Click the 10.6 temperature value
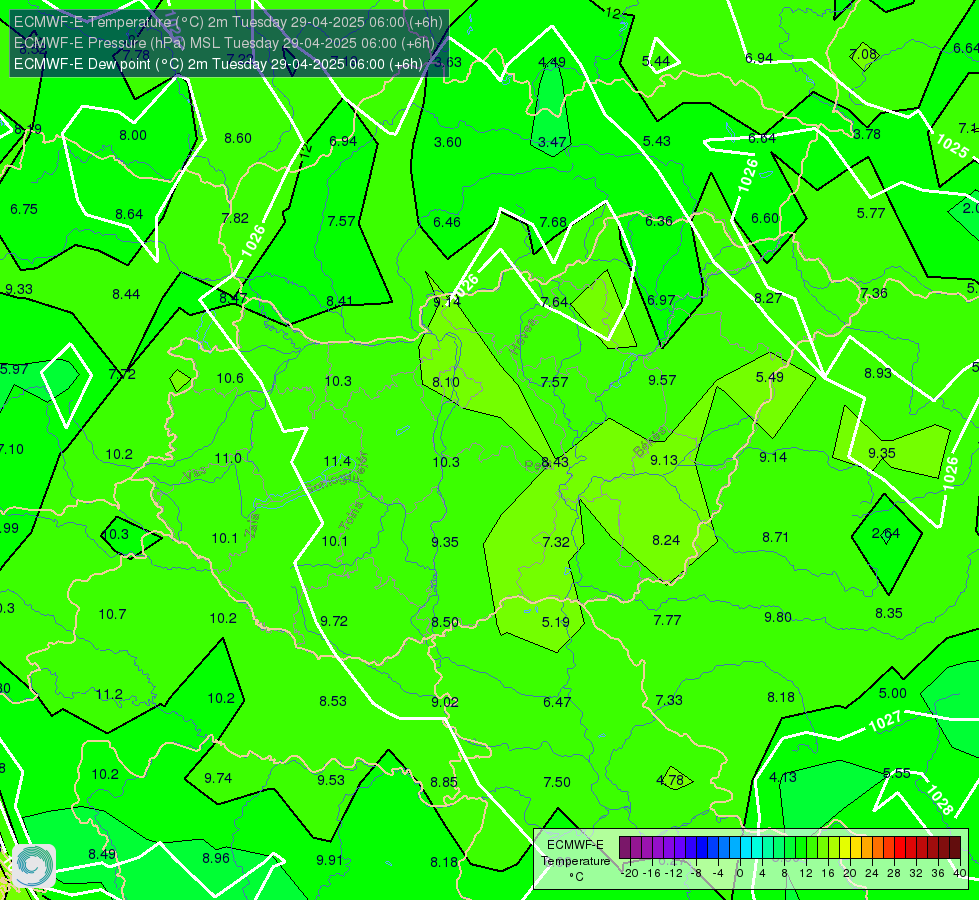Image resolution: width=979 pixels, height=900 pixels. pos(230,378)
